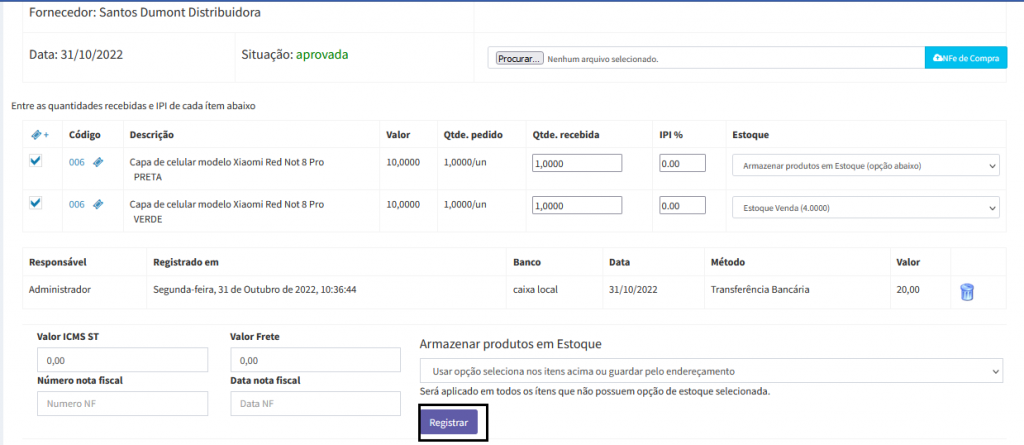The width and height of the screenshot is (1024, 445).
Task: Click the IPI % field for the VERDE item
Action: 682,206
